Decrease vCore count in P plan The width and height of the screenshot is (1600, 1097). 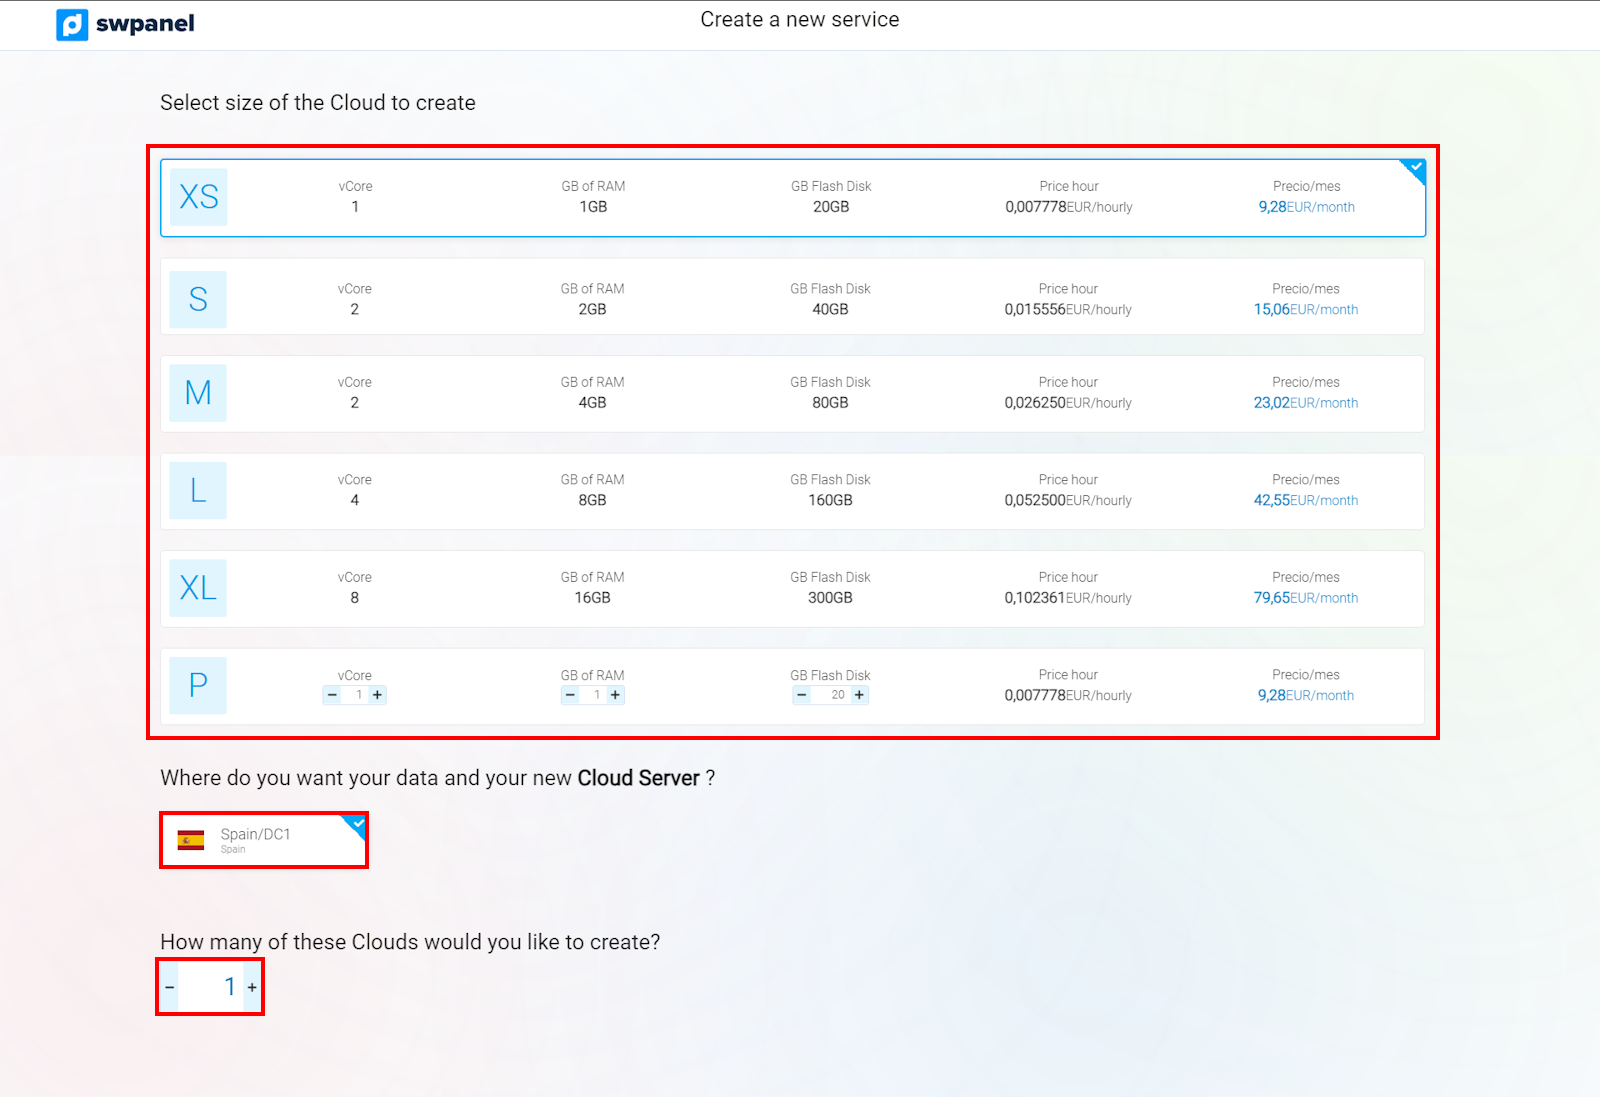pyautogui.click(x=332, y=695)
